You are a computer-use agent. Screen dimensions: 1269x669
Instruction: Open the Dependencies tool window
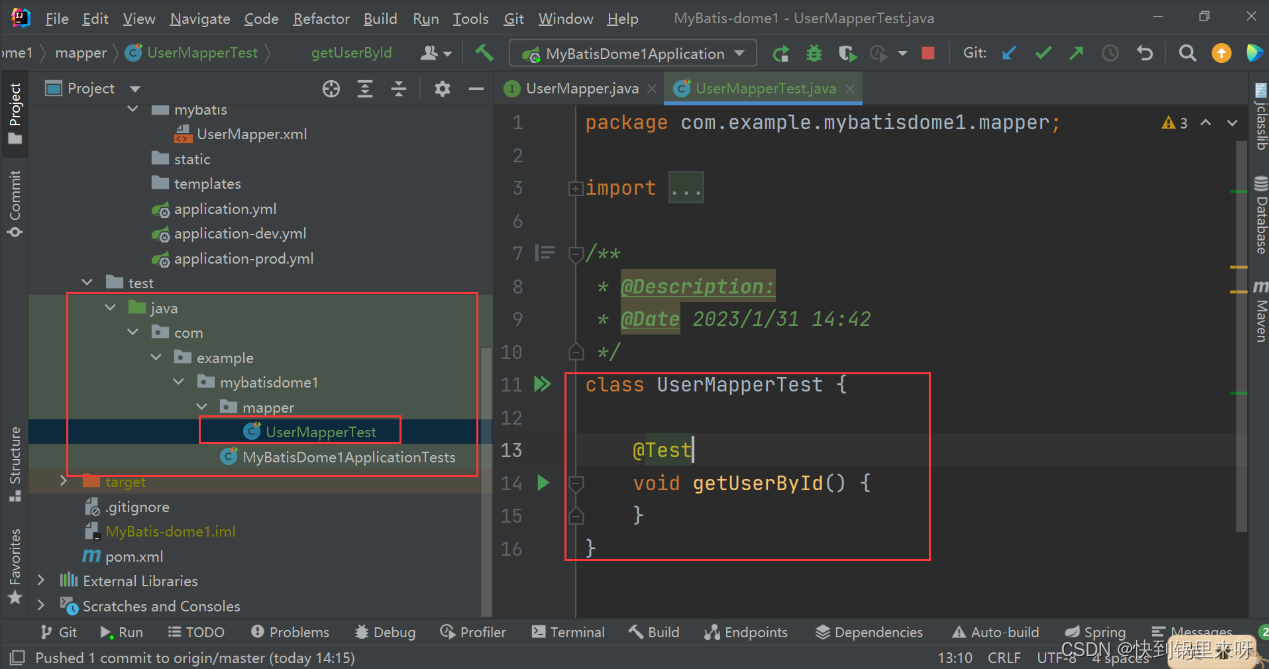click(868, 632)
